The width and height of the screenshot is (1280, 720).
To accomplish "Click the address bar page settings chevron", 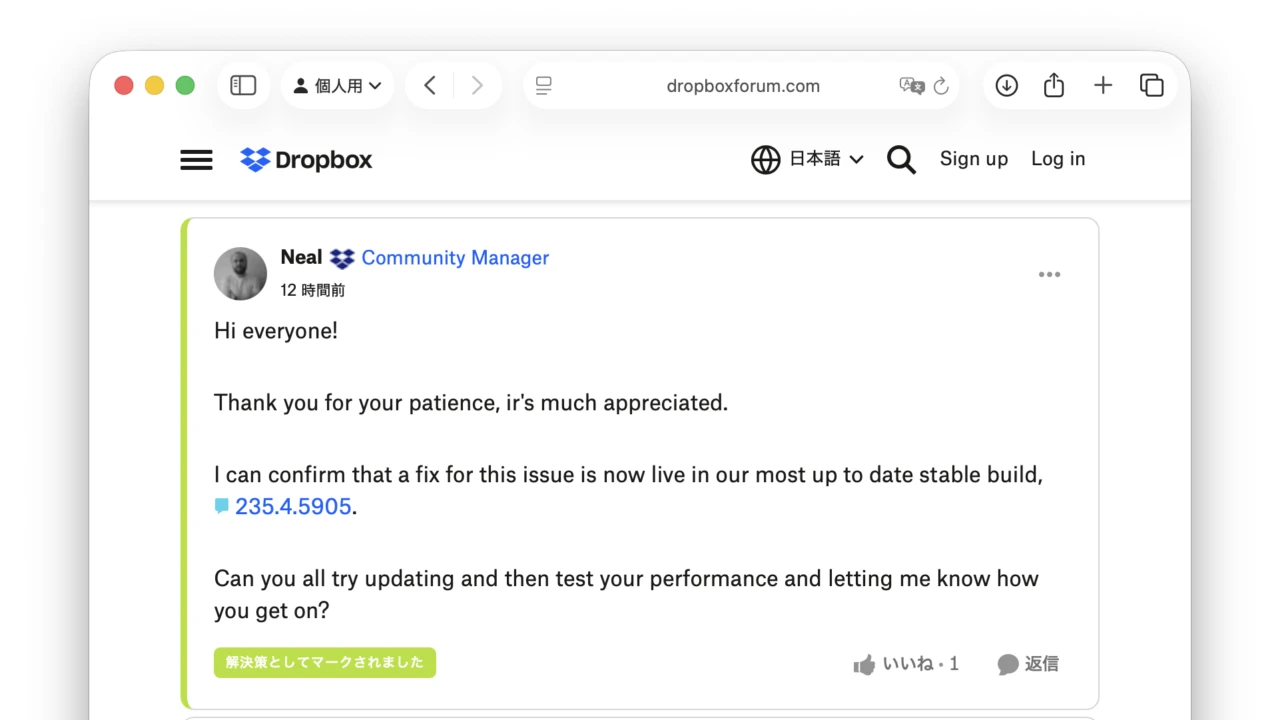I will [543, 85].
